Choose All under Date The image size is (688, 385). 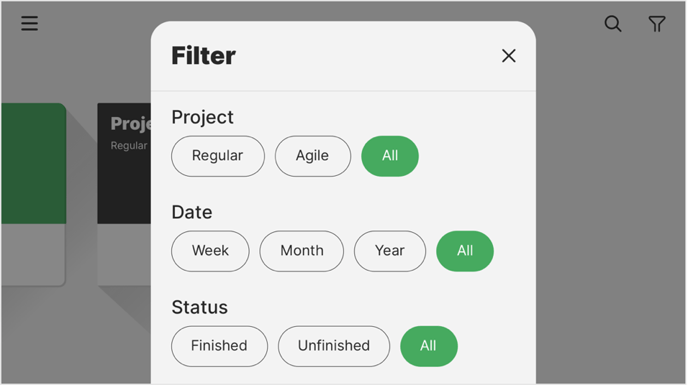click(x=465, y=251)
